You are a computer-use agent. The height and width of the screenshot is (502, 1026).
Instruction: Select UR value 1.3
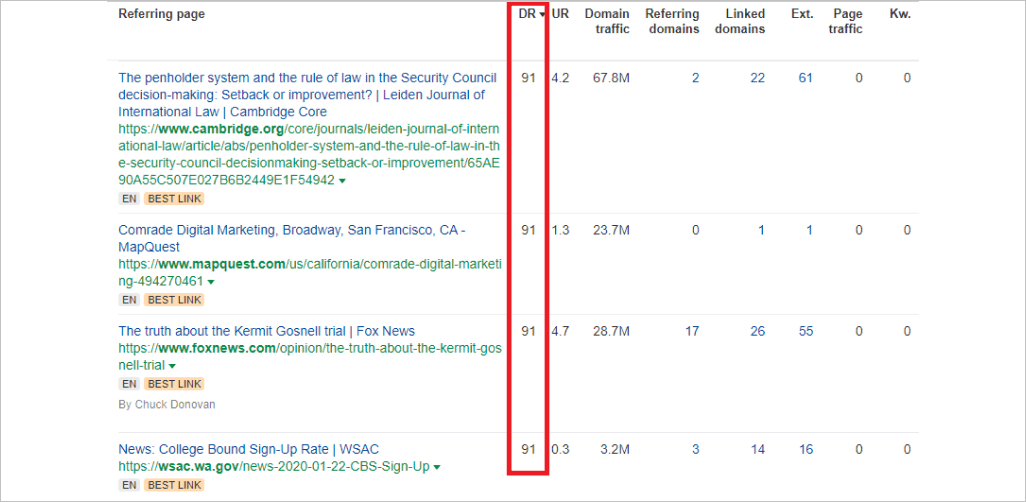point(560,230)
